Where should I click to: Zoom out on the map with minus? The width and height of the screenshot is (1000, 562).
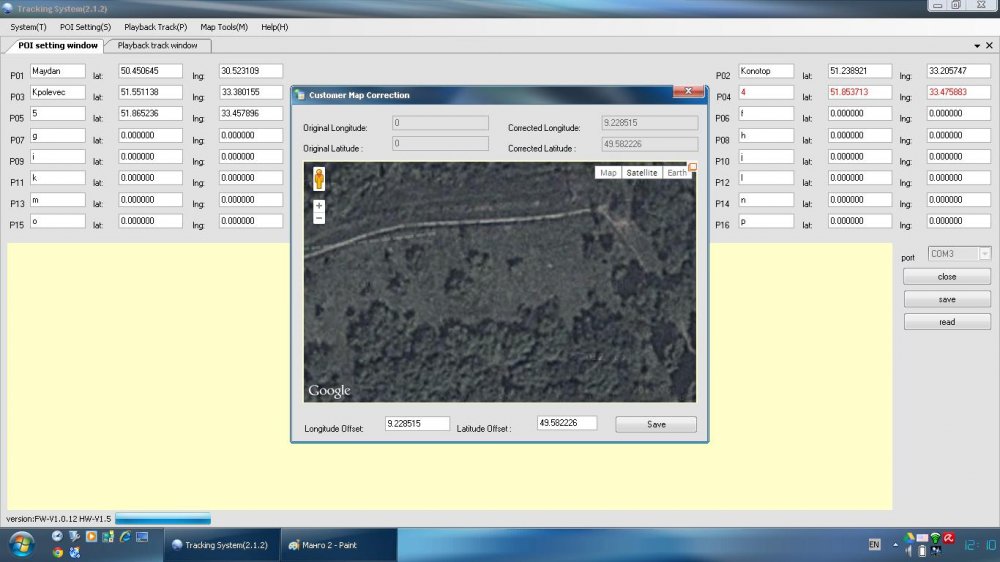(x=319, y=218)
